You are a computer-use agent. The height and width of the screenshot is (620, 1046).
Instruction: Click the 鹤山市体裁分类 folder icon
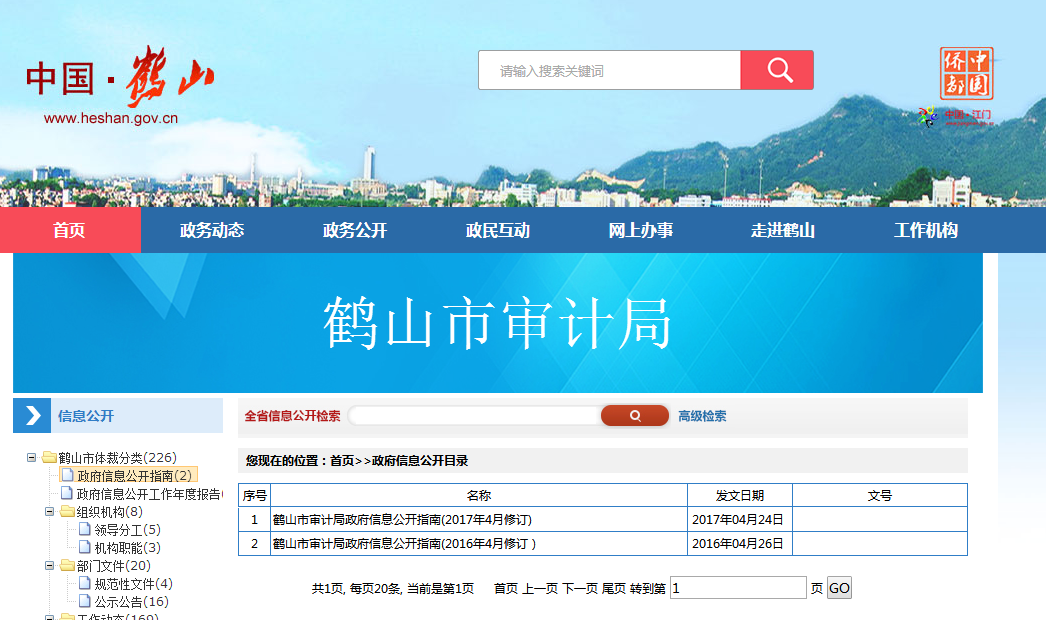(49, 458)
